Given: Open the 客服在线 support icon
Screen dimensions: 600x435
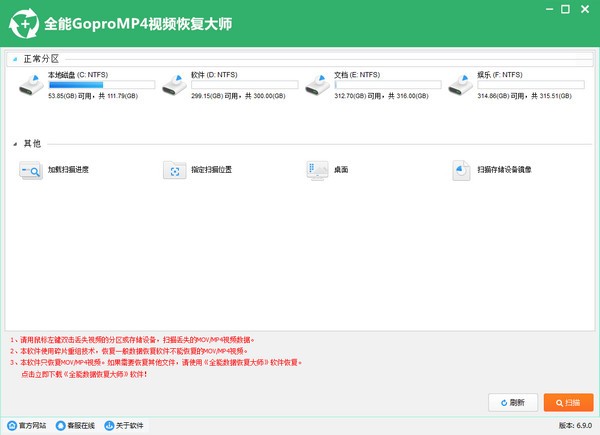Looking at the screenshot, I should 60,425.
